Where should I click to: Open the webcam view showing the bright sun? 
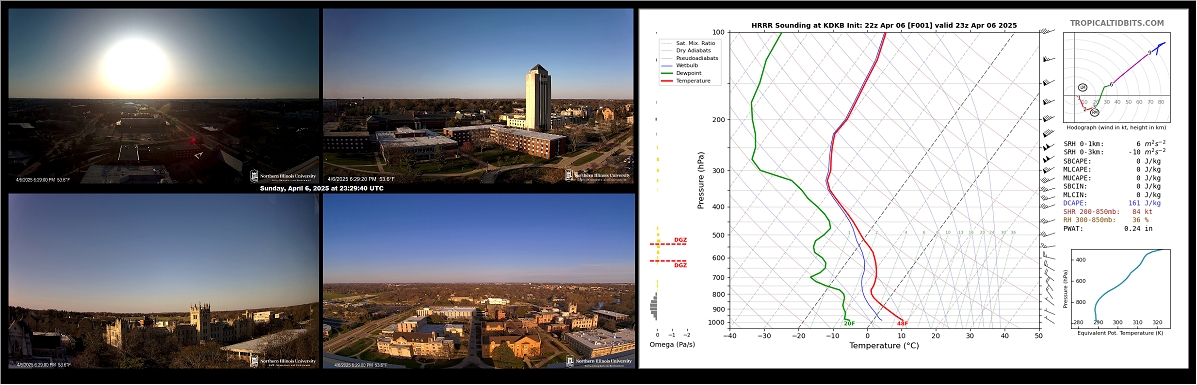(x=163, y=96)
